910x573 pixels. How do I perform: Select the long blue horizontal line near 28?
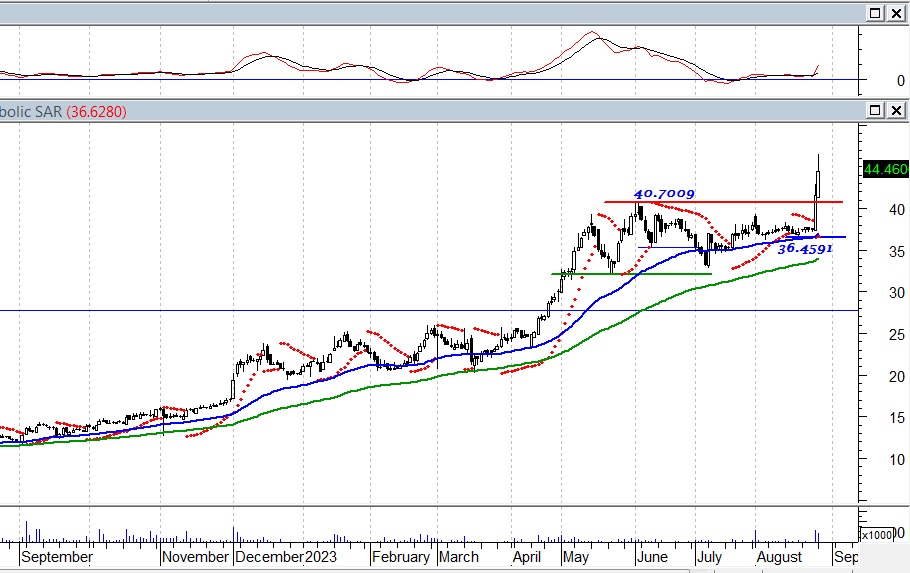300,311
